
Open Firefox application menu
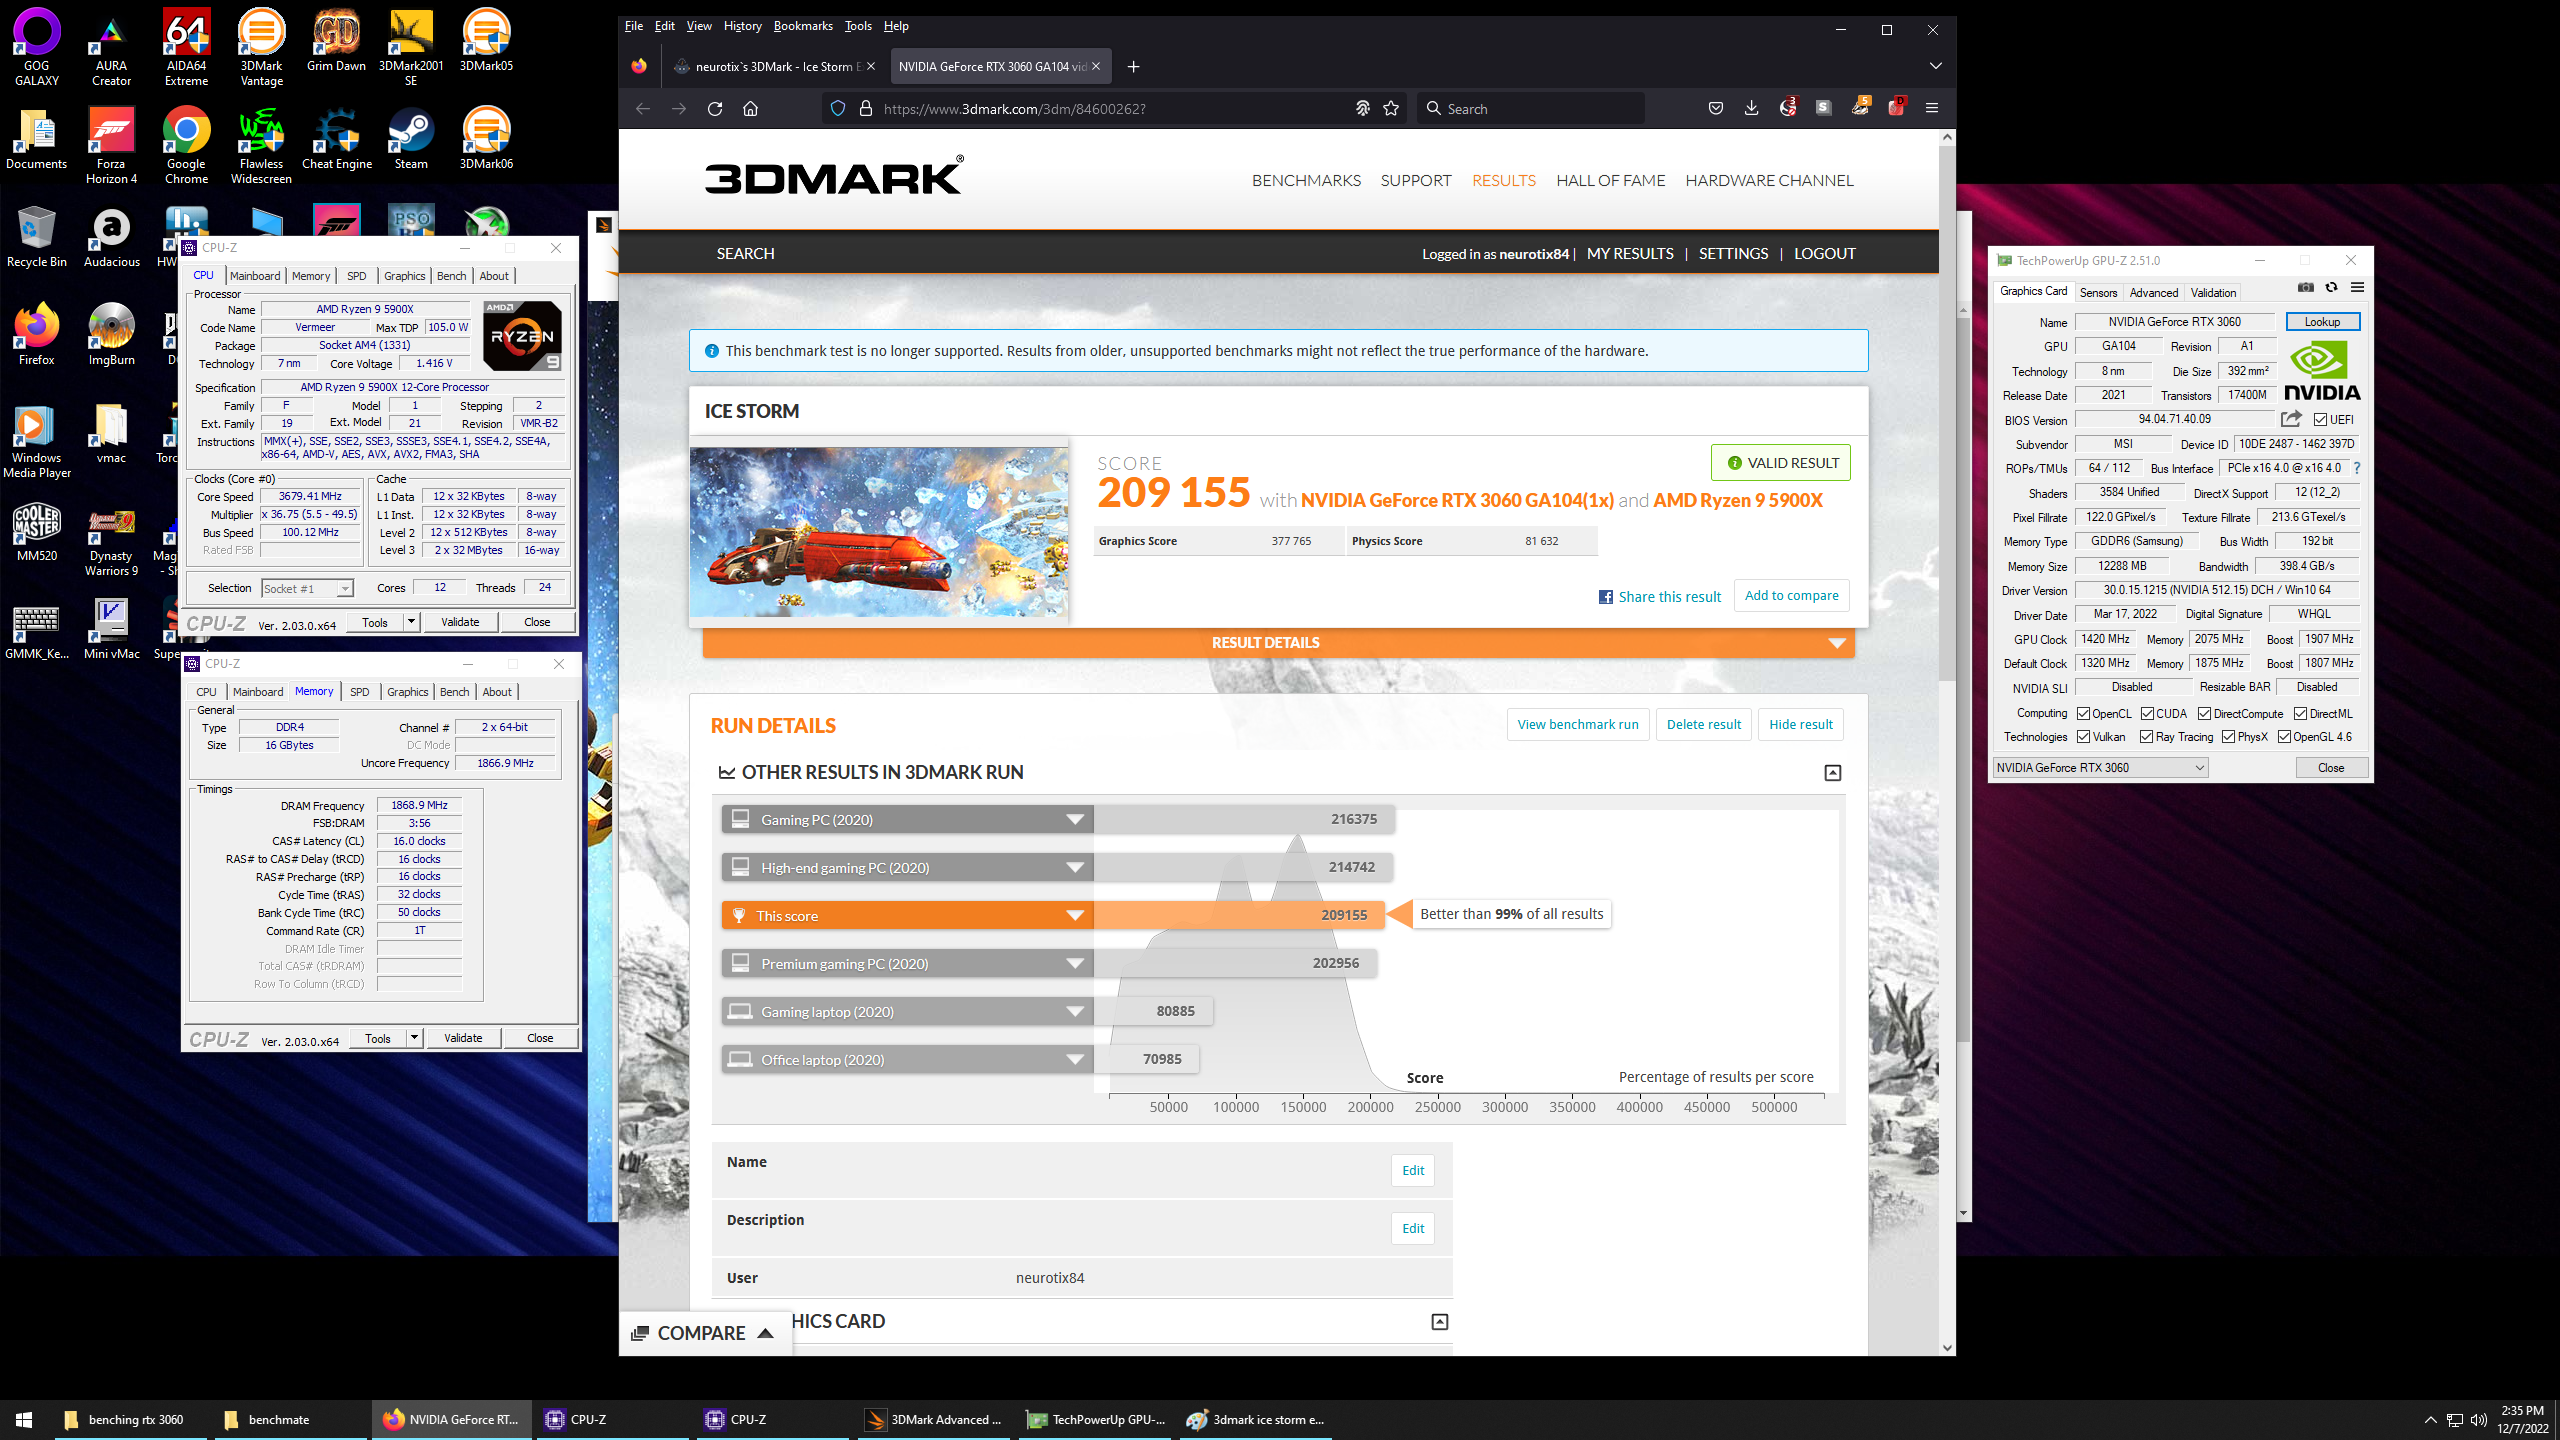1932,108
